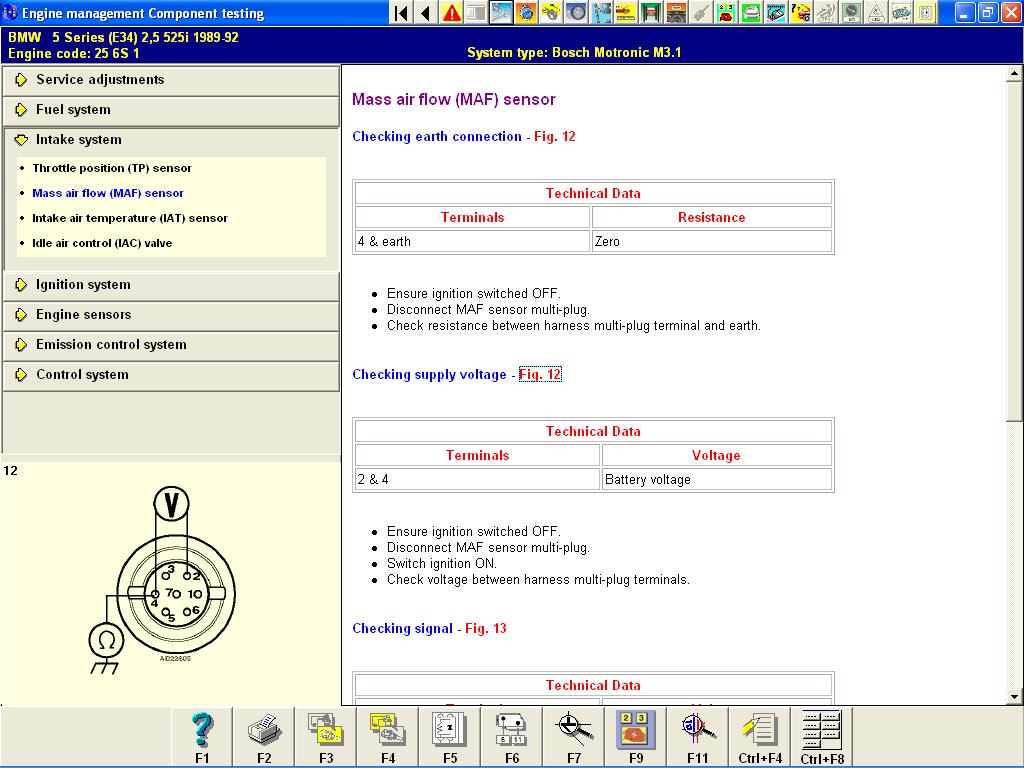Open the Ctrl+F8 table list icon
Image resolution: width=1024 pixels, height=768 pixels.
(x=822, y=737)
